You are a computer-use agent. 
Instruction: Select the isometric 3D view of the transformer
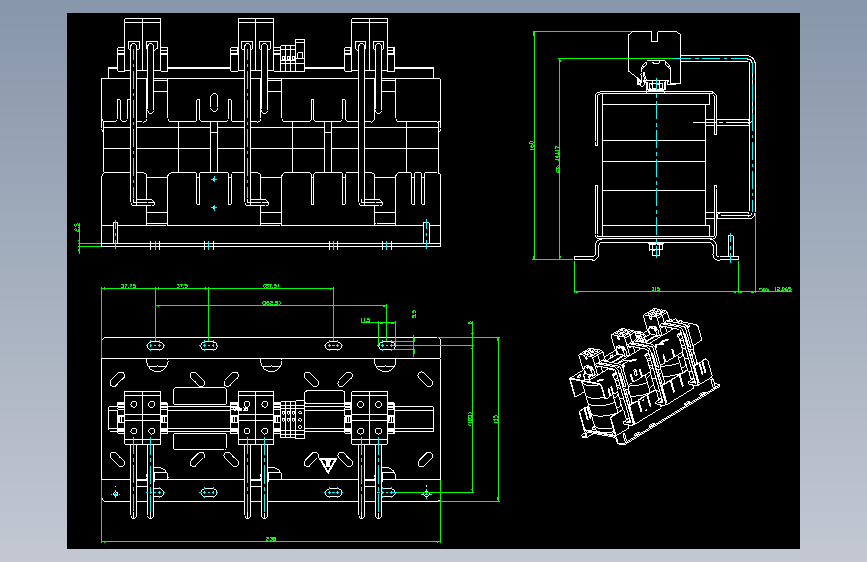(644, 377)
